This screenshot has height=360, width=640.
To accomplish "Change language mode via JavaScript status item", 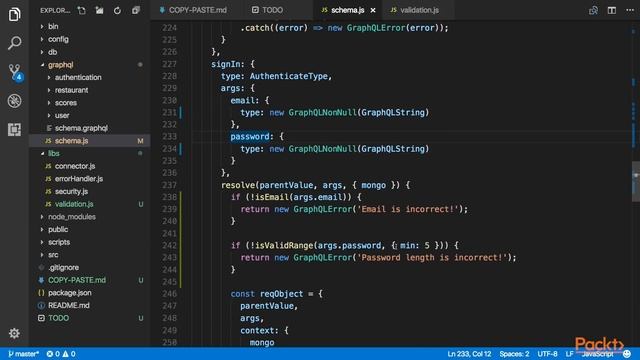I will click(597, 354).
